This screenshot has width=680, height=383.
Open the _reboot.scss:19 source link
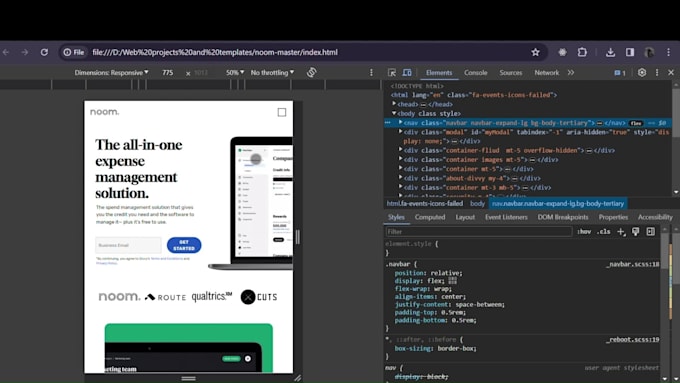tap(633, 340)
